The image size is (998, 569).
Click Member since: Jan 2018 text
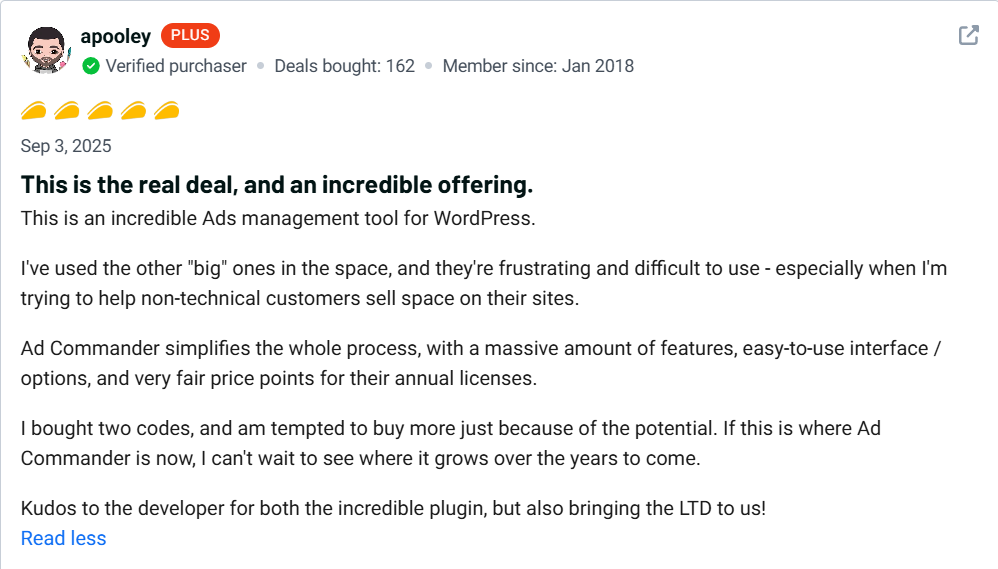click(x=538, y=66)
